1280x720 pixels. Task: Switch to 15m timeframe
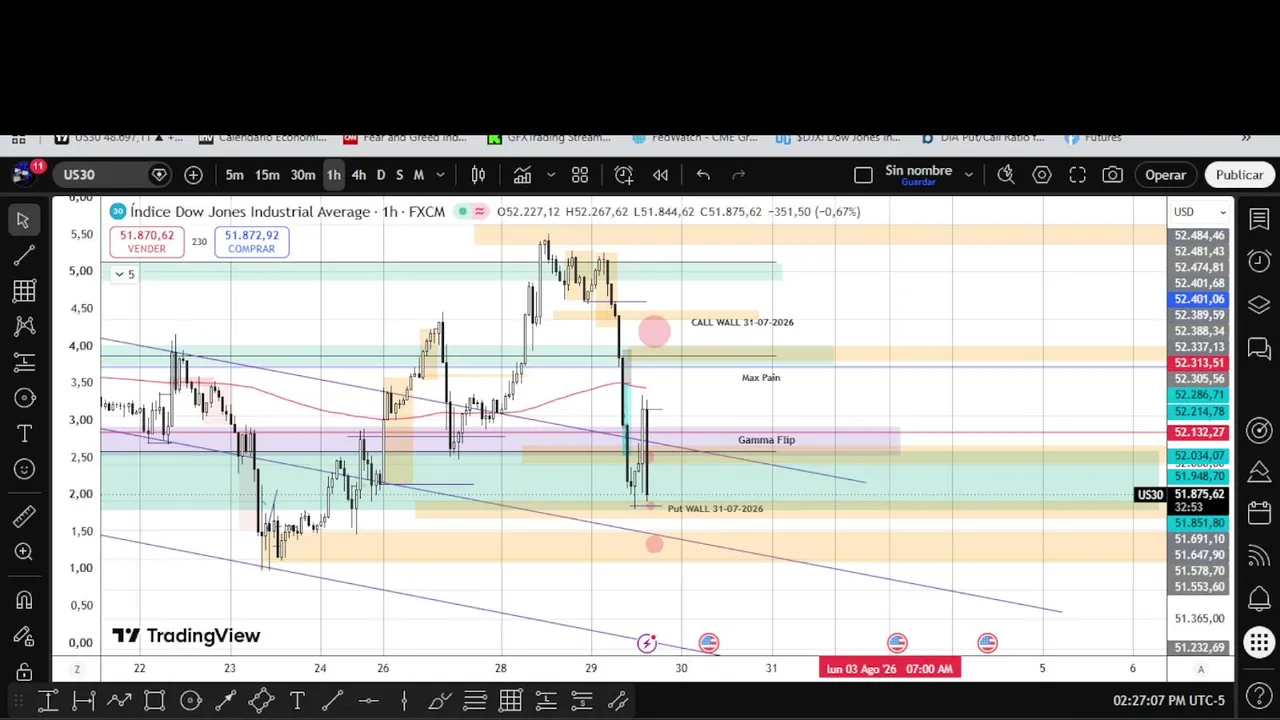pyautogui.click(x=267, y=175)
